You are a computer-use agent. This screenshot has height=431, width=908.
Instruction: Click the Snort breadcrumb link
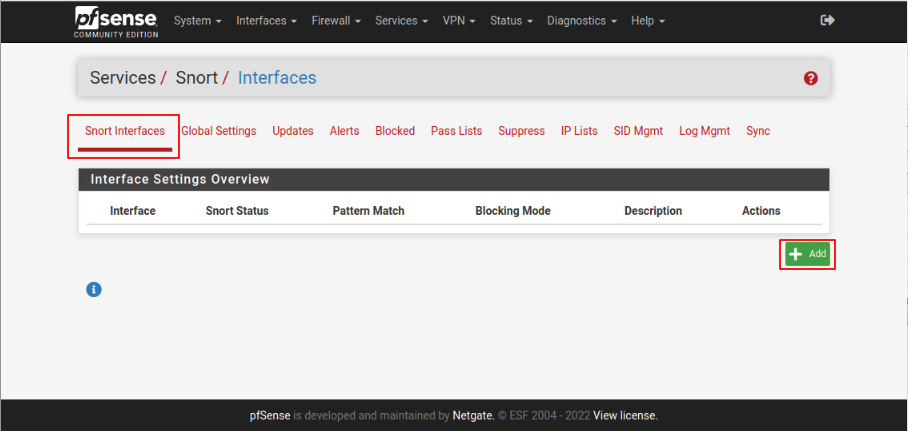click(196, 78)
